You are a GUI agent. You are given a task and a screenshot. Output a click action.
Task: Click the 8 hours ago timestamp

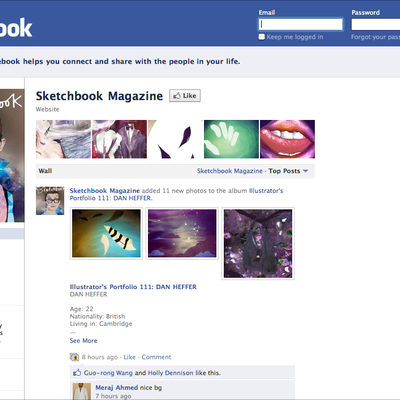100,357
